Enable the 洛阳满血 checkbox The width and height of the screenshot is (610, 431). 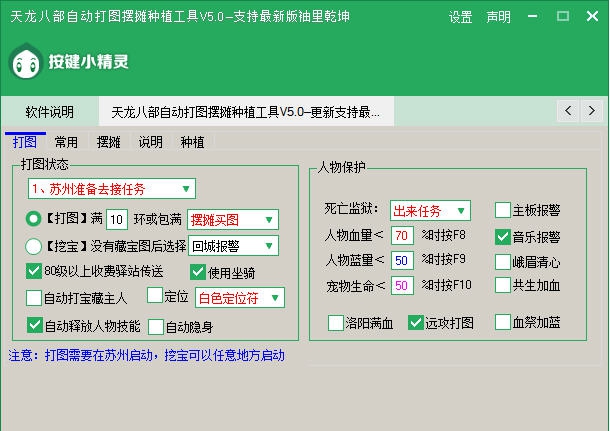pos(336,323)
